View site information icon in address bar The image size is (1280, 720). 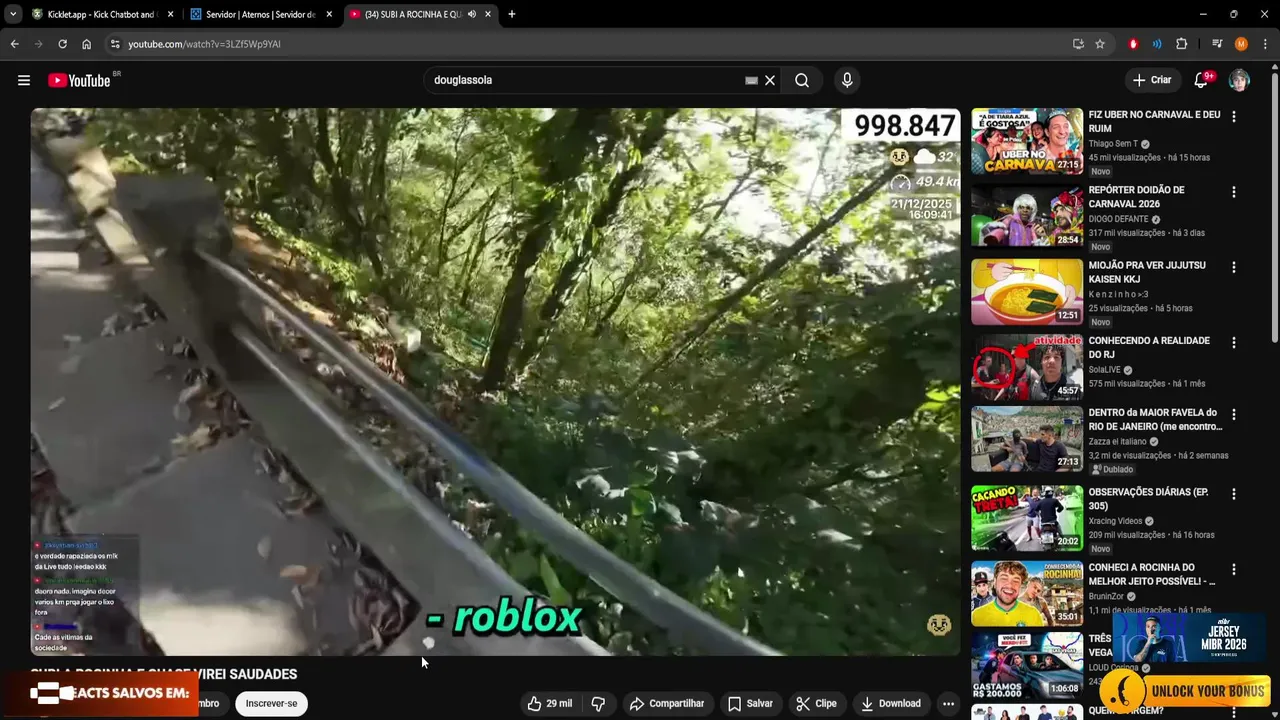coord(115,44)
